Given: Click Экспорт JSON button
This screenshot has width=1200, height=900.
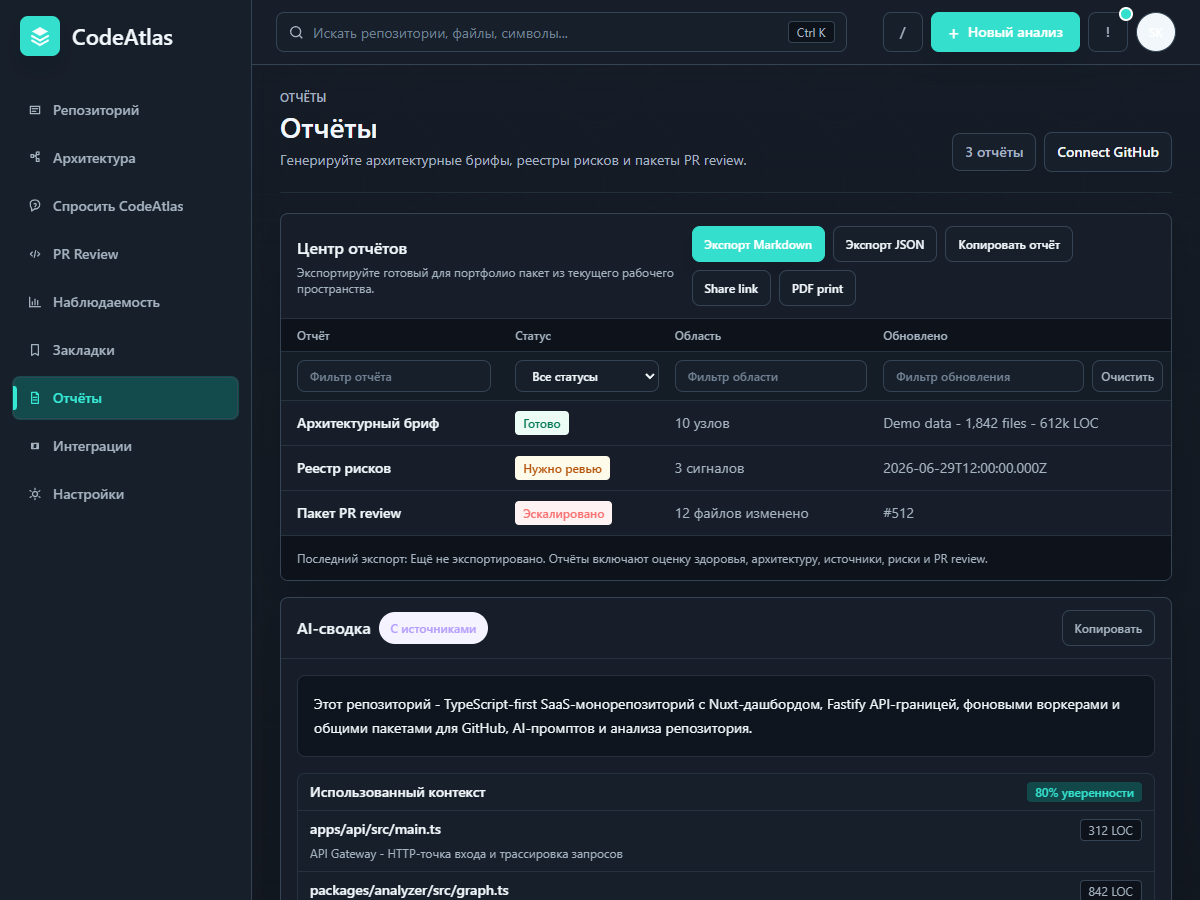Looking at the screenshot, I should tap(885, 244).
